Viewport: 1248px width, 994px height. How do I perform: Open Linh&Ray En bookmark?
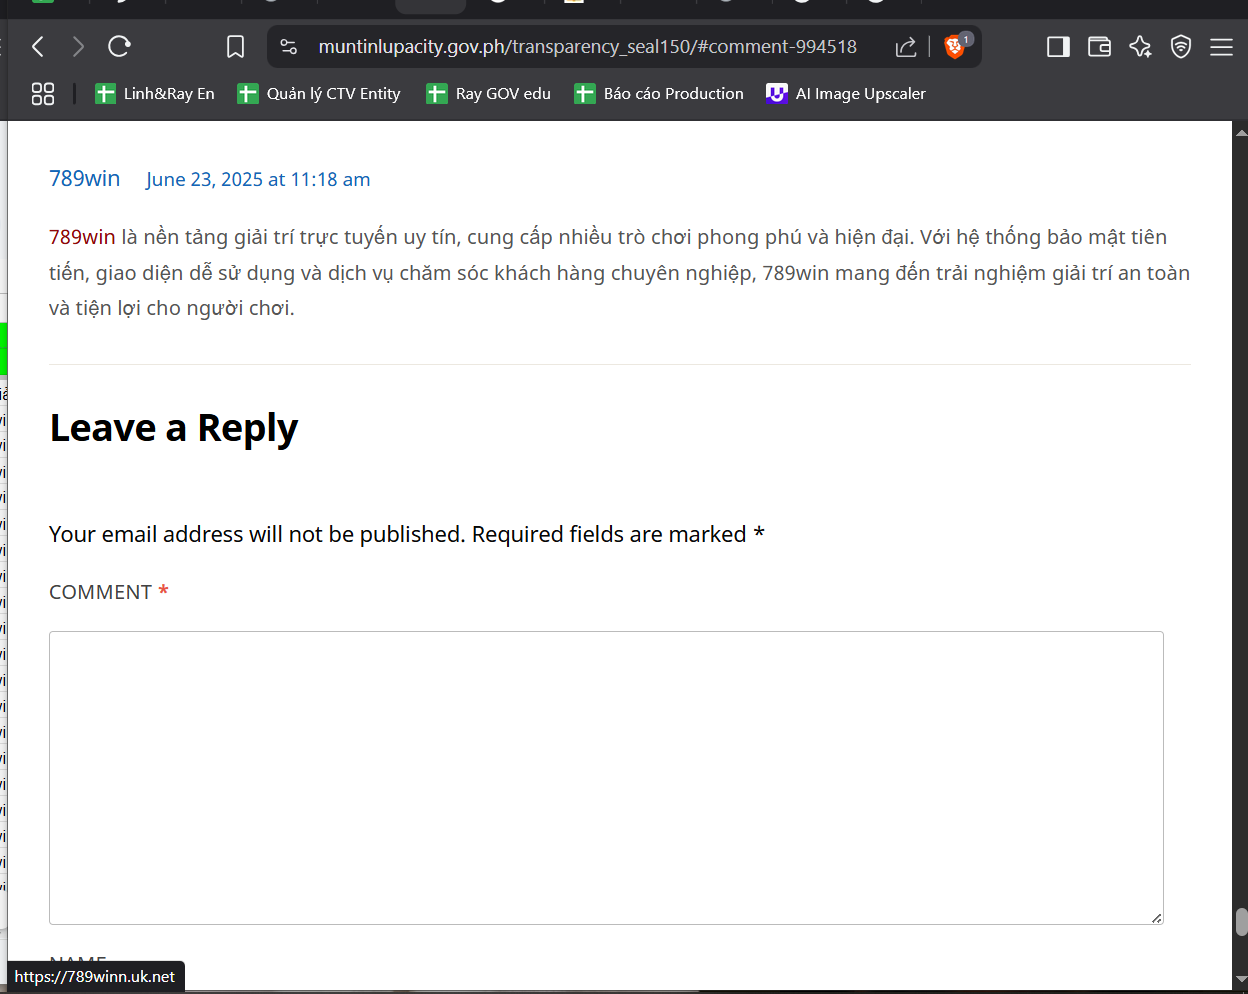pyautogui.click(x=155, y=94)
